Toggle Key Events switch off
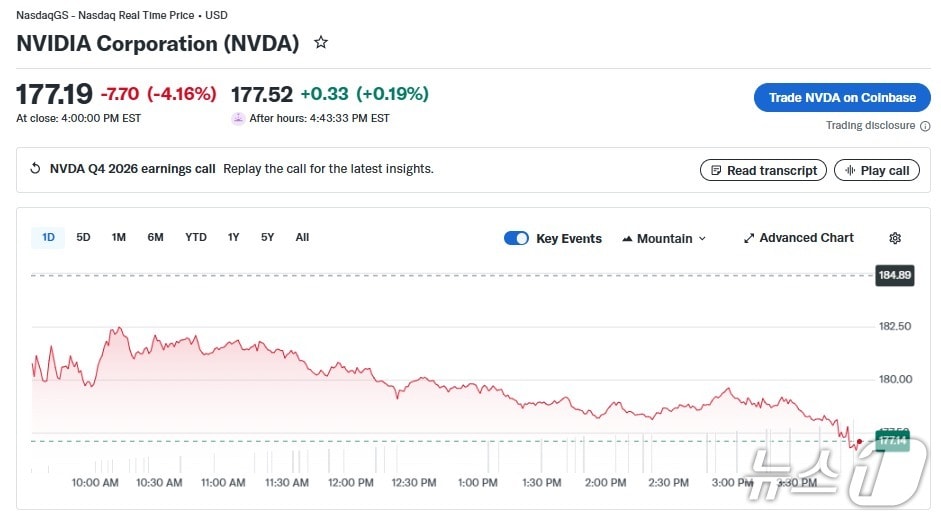Viewport: 941px width, 520px height. [x=516, y=238]
